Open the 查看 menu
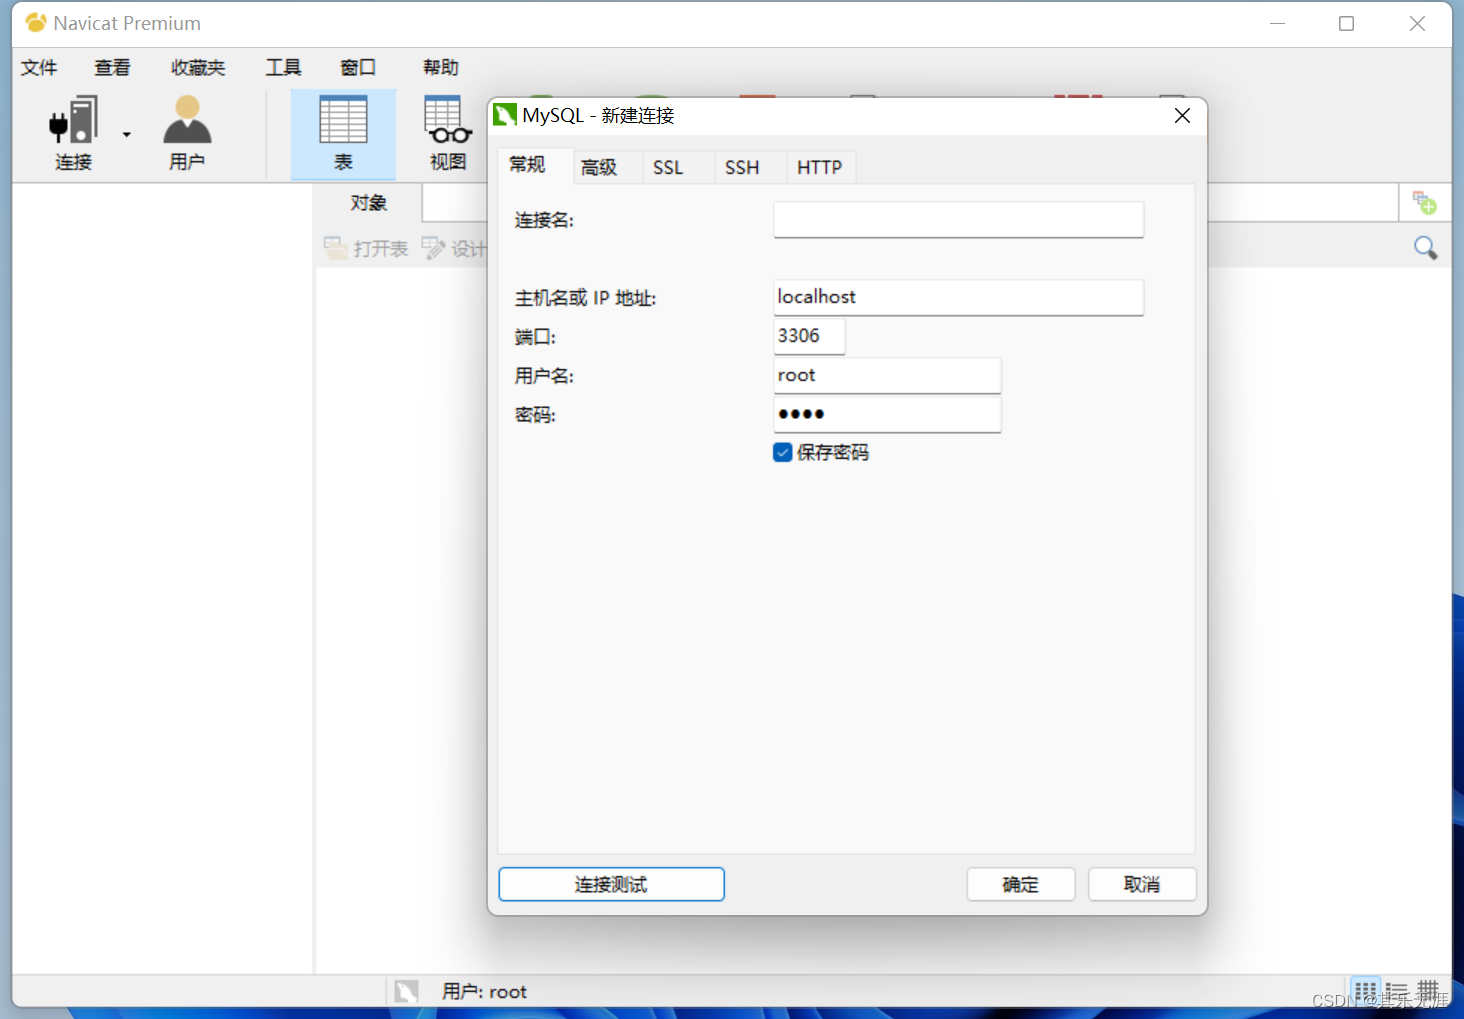The image size is (1464, 1019). [112, 67]
